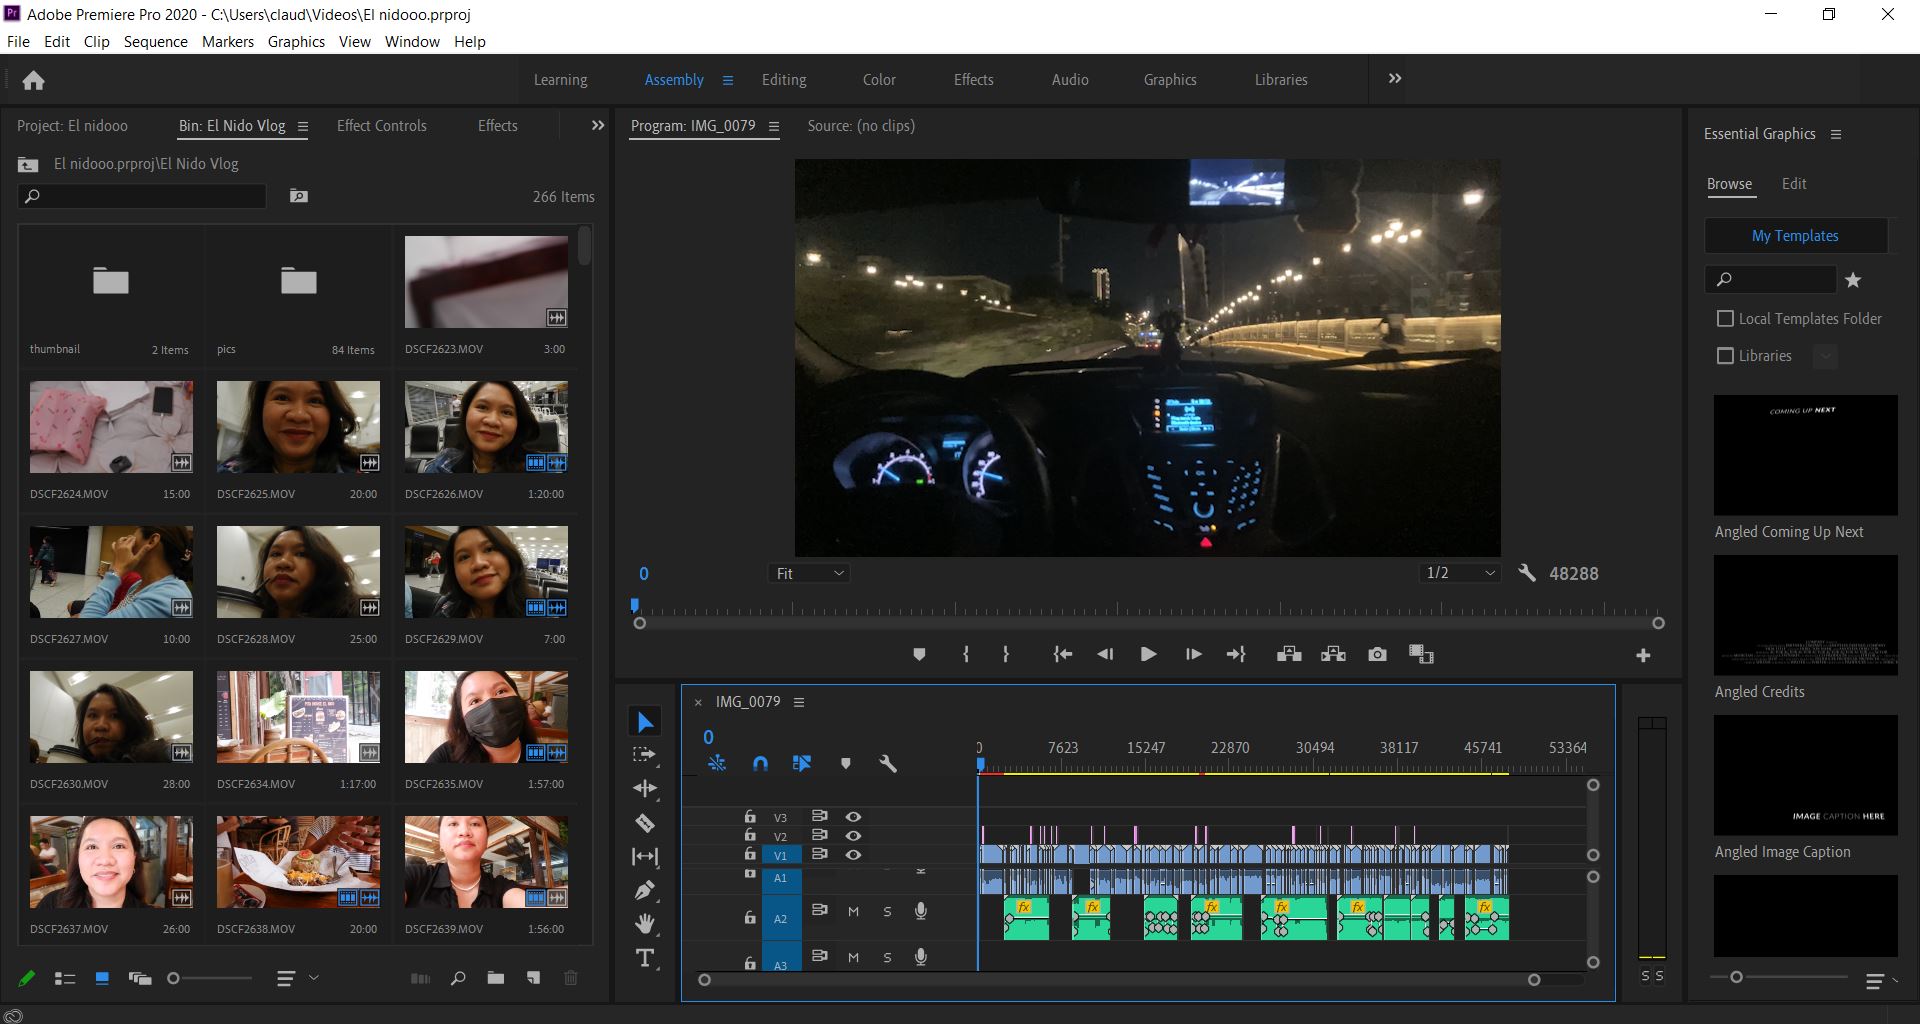Select the DSCF2638.MOV thumbnail

pos(298,862)
